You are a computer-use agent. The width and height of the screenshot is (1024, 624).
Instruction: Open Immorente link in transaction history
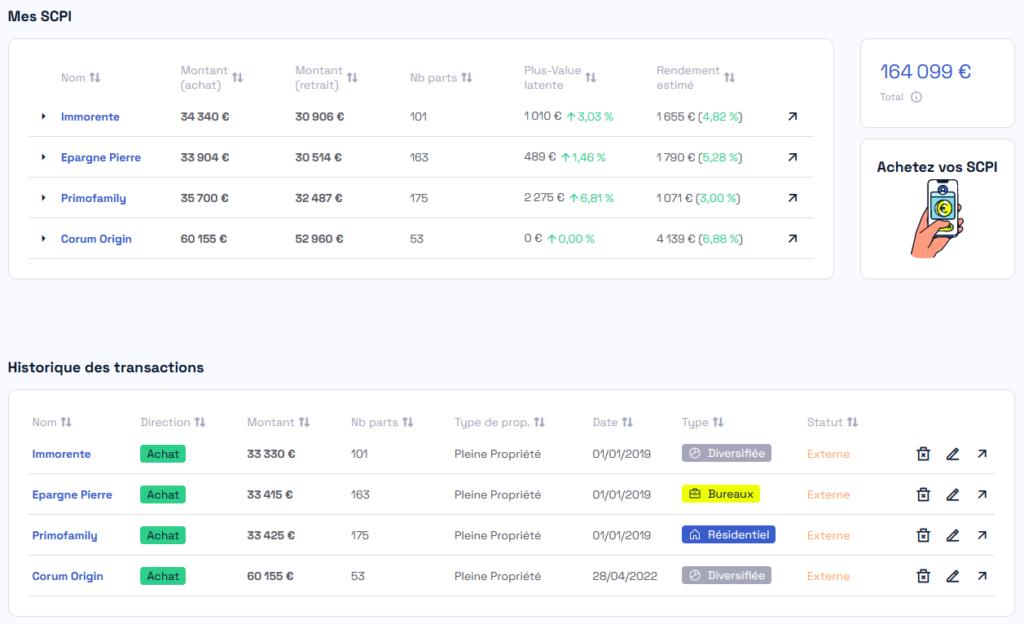pyautogui.click(x=61, y=454)
